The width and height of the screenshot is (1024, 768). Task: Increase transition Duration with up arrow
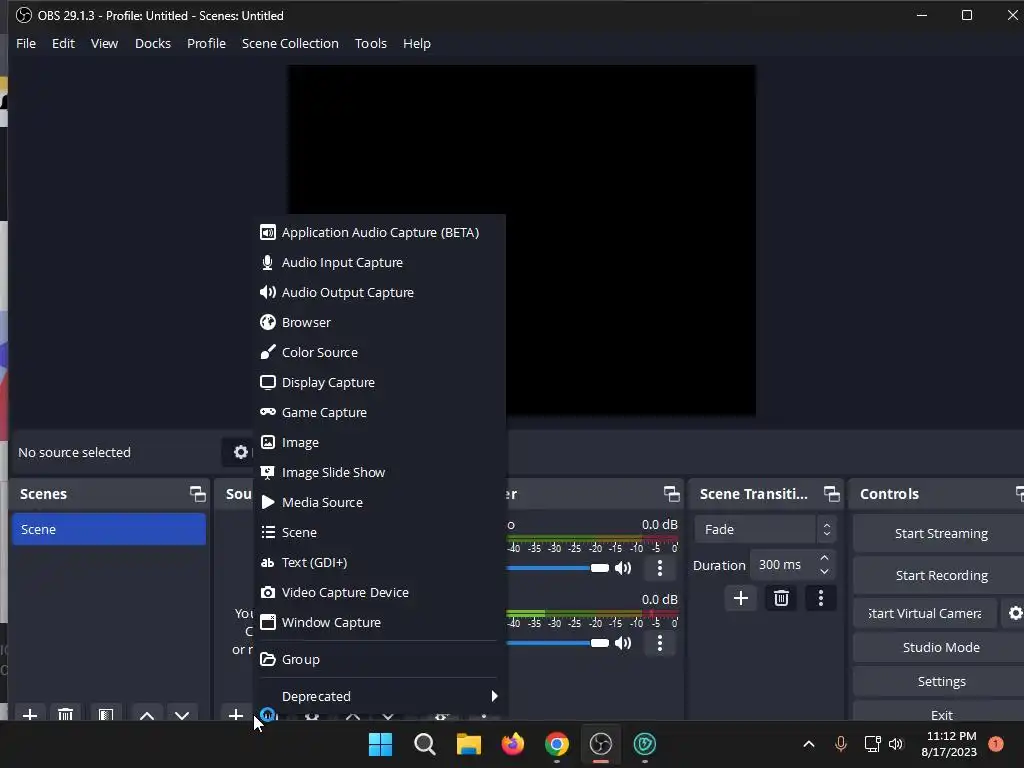click(x=824, y=558)
